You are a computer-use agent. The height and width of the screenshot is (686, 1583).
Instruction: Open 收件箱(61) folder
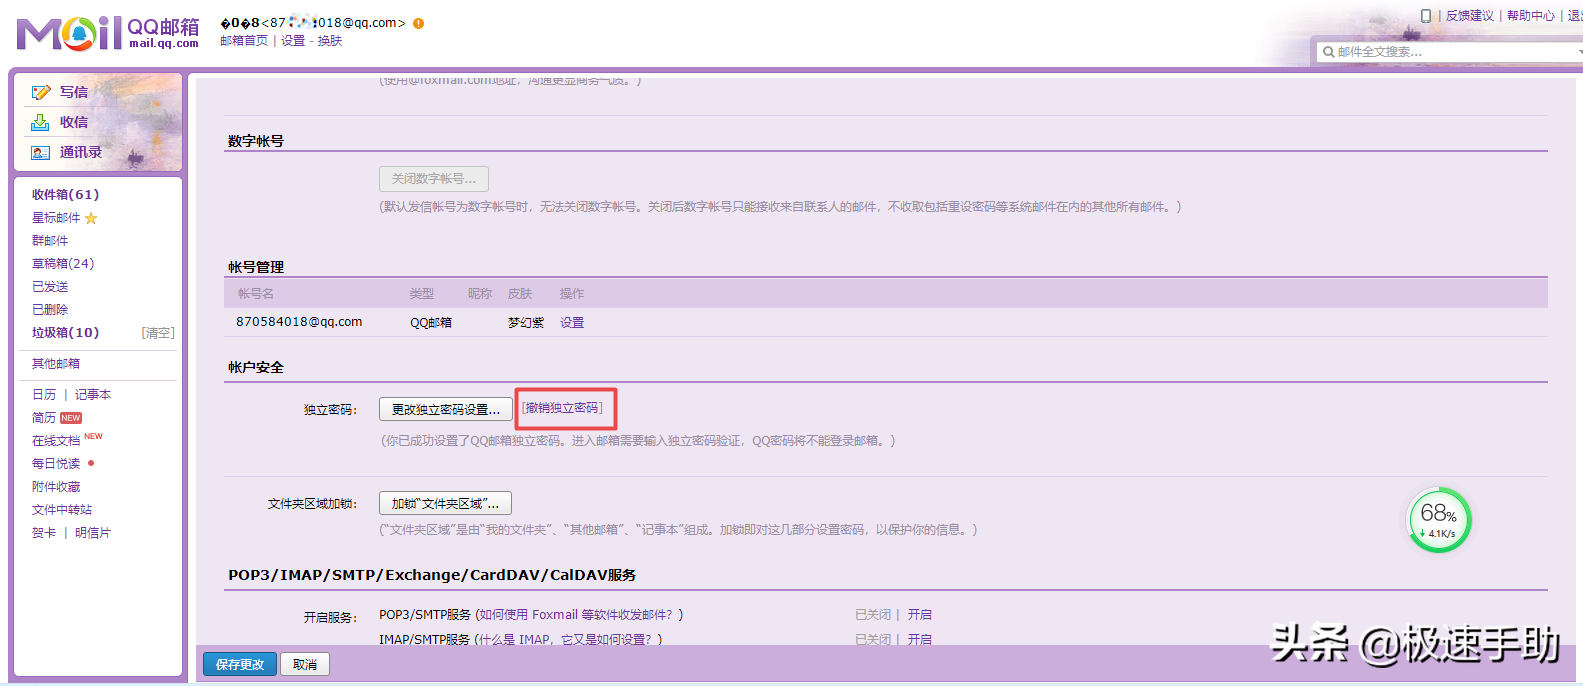[66, 194]
